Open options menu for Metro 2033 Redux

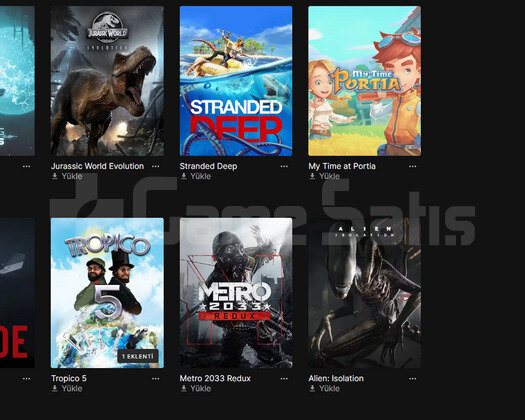click(284, 379)
